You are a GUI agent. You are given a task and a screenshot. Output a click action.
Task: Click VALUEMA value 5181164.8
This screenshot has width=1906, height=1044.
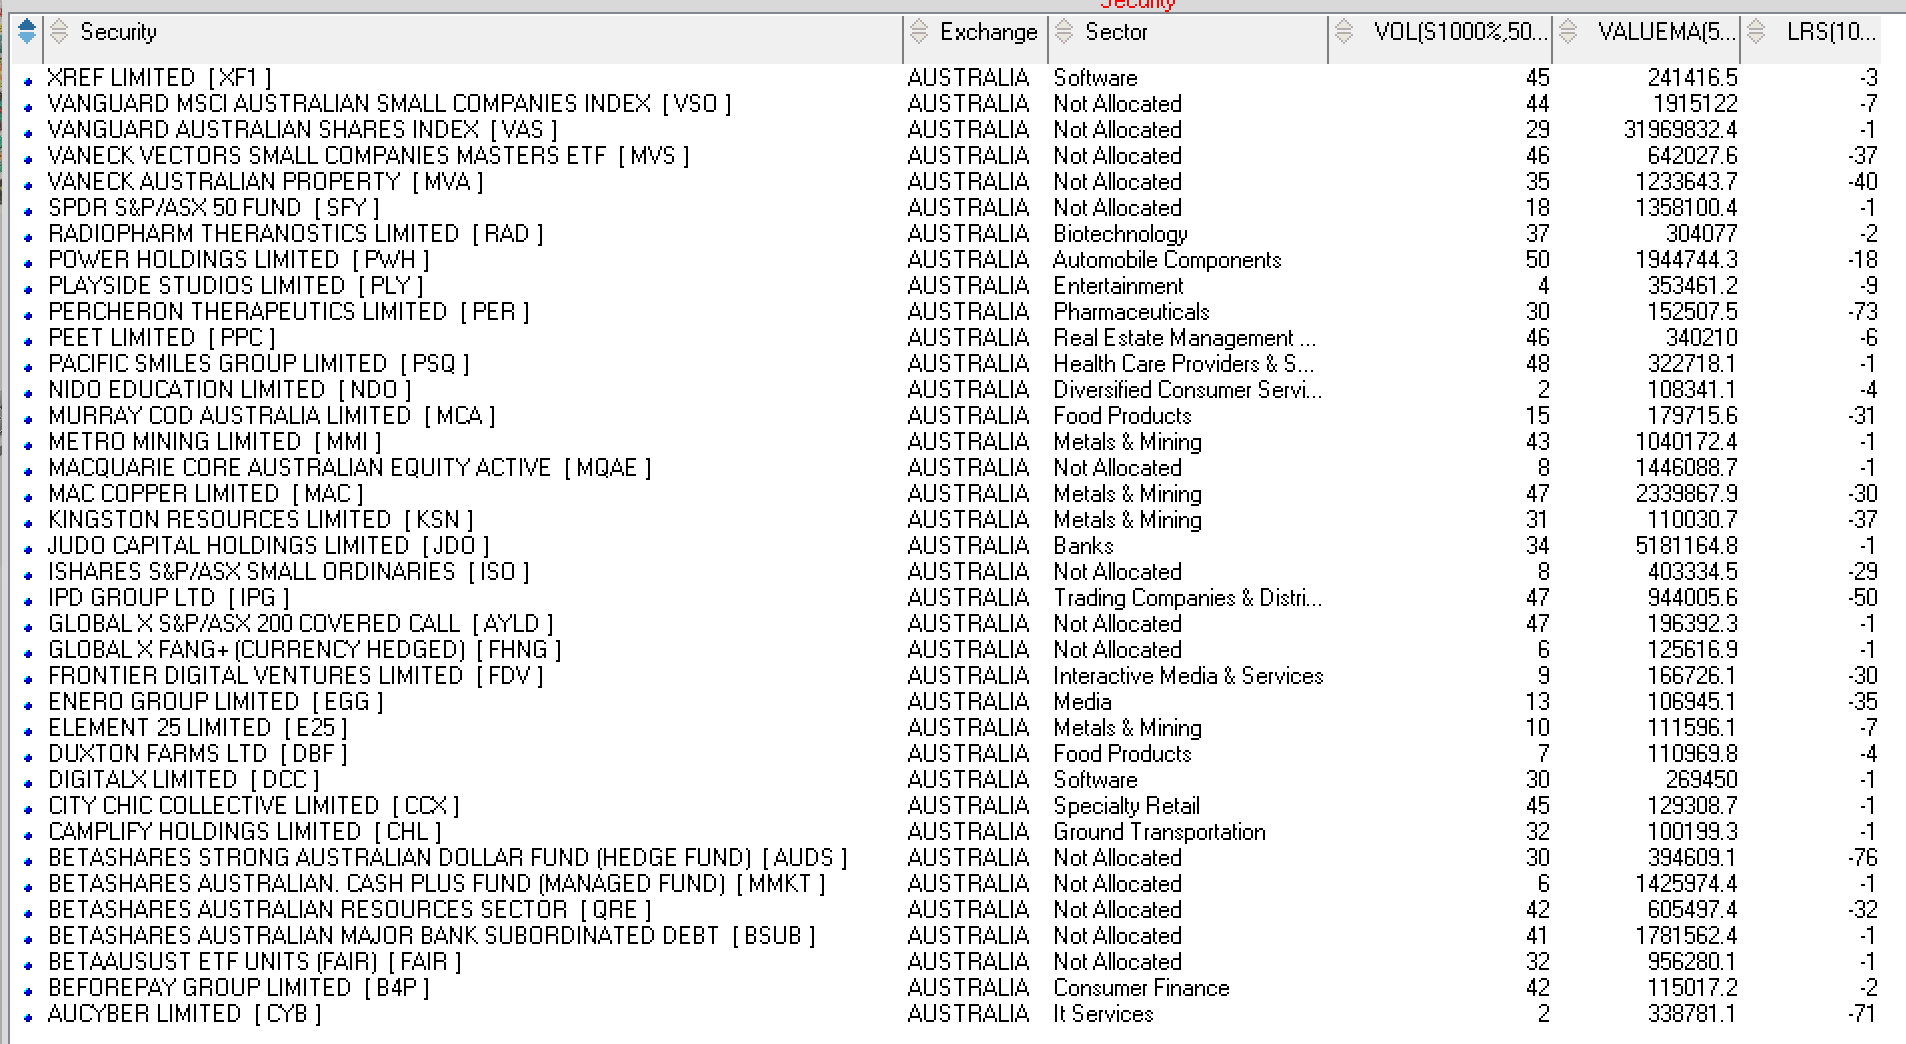point(1687,546)
